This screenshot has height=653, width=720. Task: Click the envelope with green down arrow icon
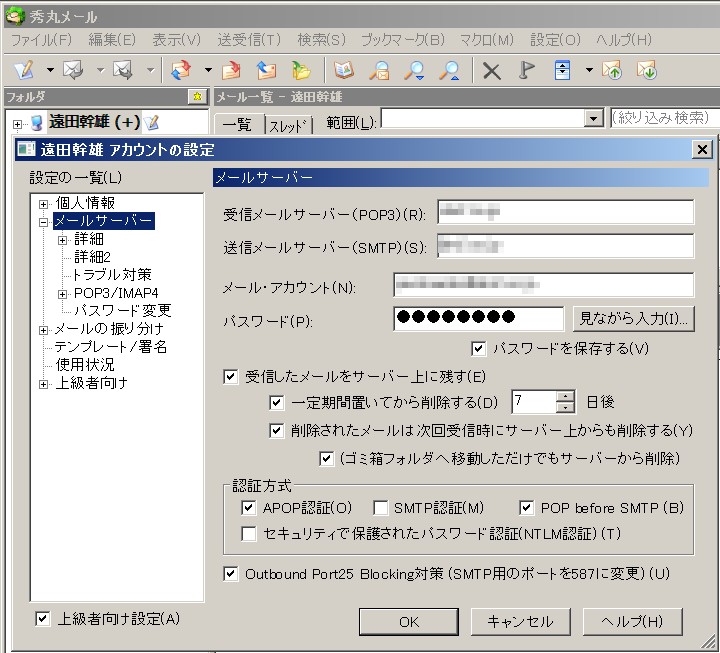tap(647, 70)
